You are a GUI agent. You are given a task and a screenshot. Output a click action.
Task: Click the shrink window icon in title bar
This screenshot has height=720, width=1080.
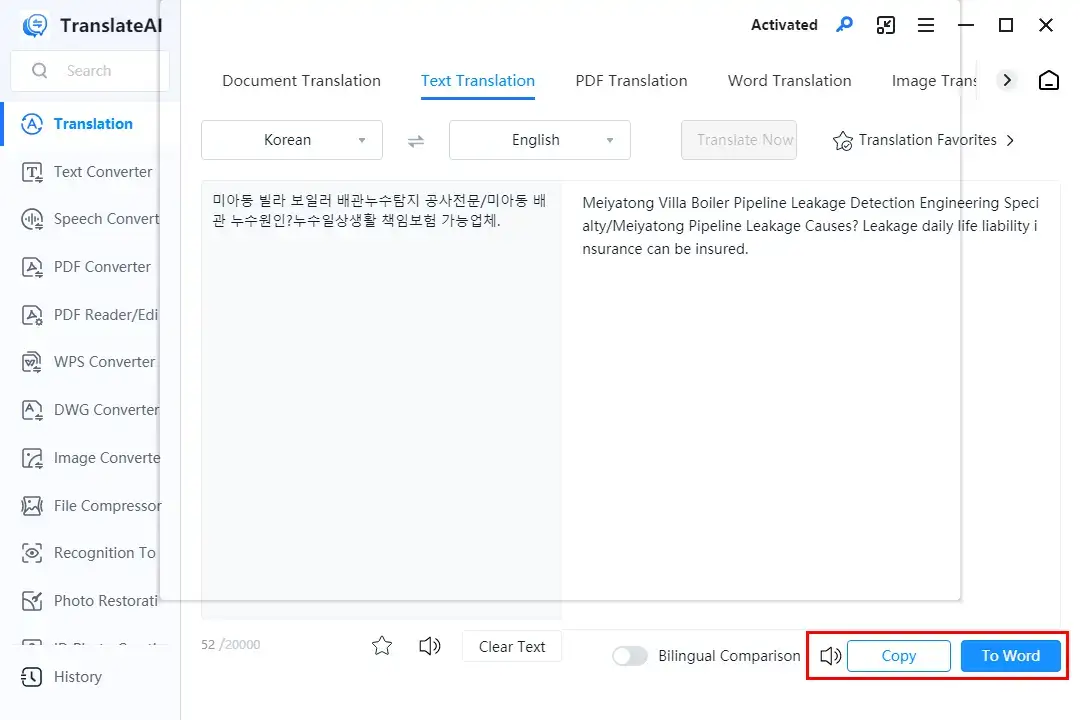click(886, 25)
